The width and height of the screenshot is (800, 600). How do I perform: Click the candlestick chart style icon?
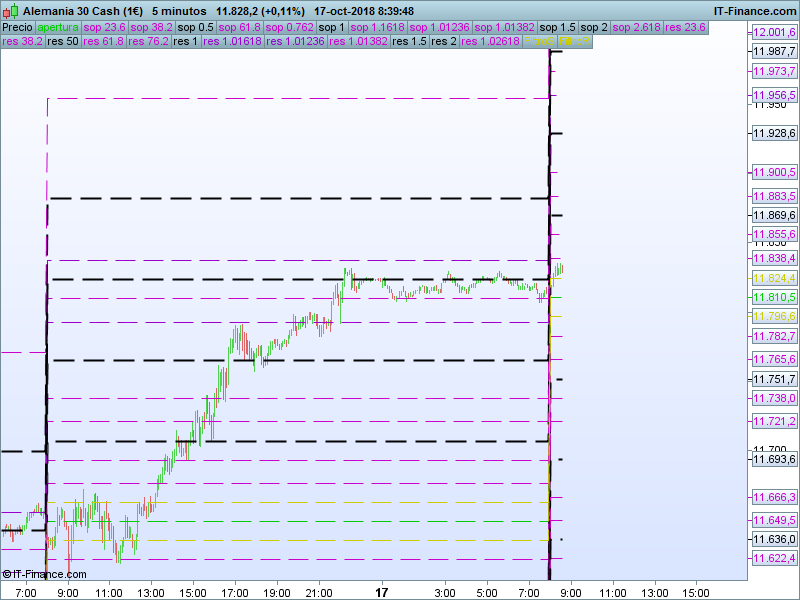[x=11, y=11]
